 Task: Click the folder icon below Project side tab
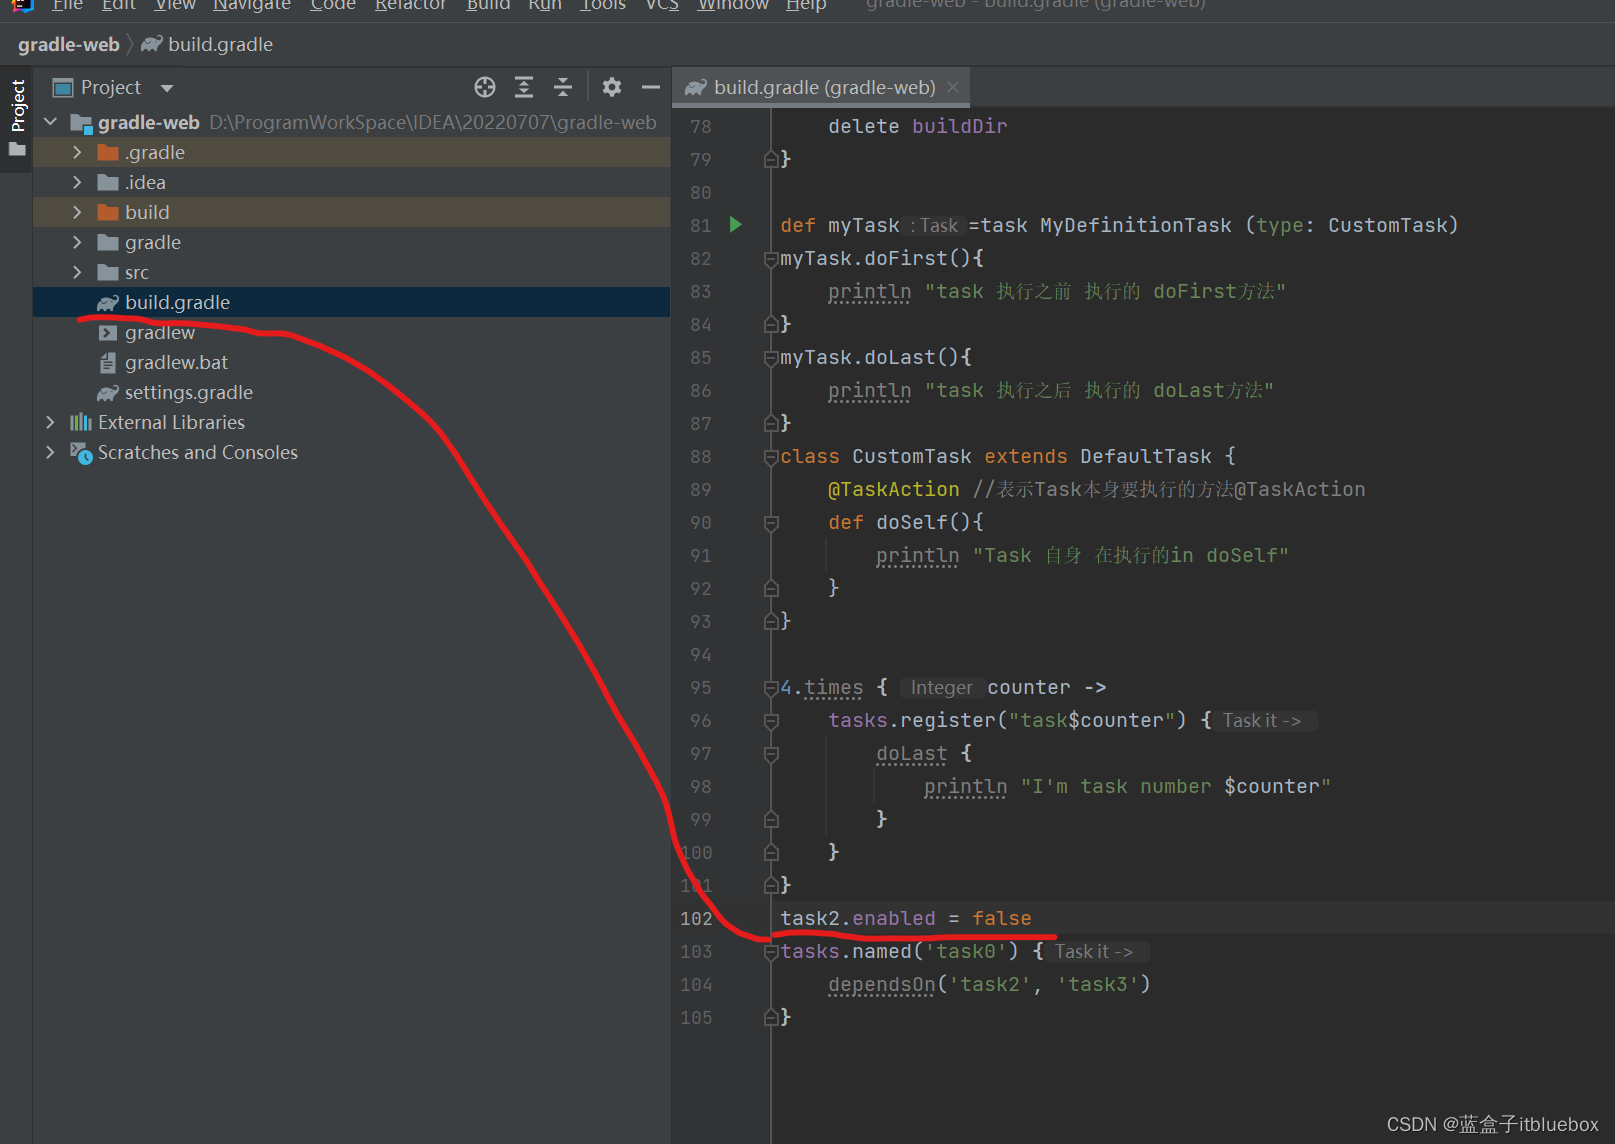[x=17, y=150]
